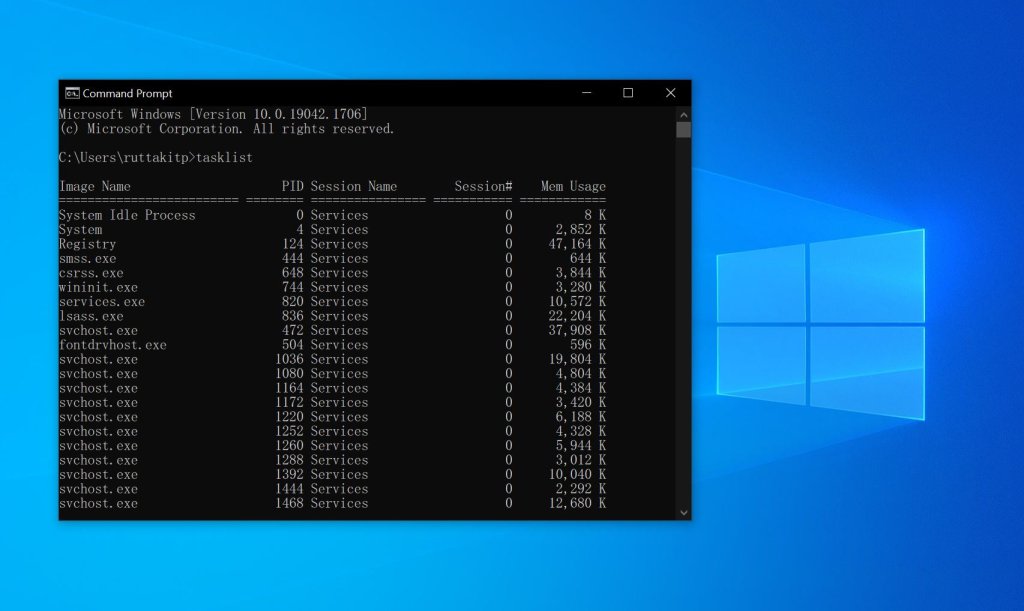Viewport: 1024px width, 611px height.
Task: Click the scrollbar down arrow
Action: [x=683, y=511]
